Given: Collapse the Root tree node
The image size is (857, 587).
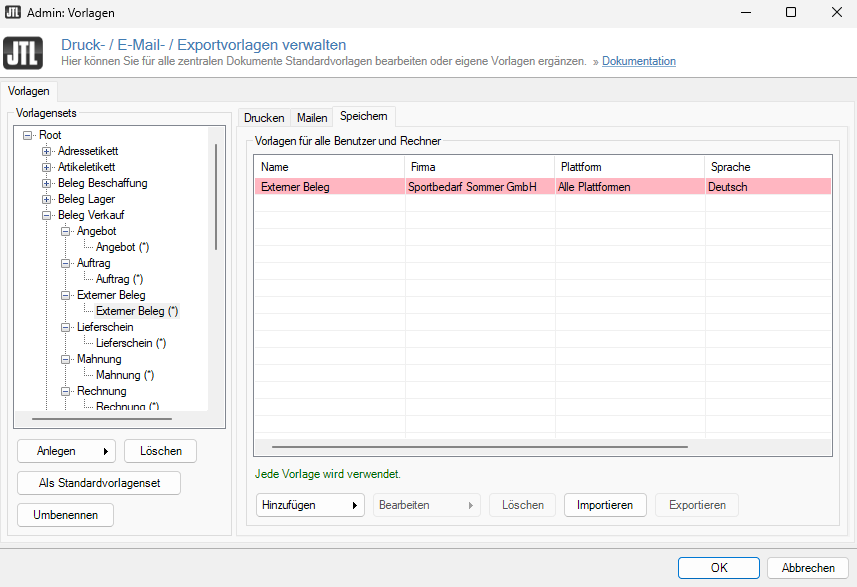Looking at the screenshot, I should point(27,135).
